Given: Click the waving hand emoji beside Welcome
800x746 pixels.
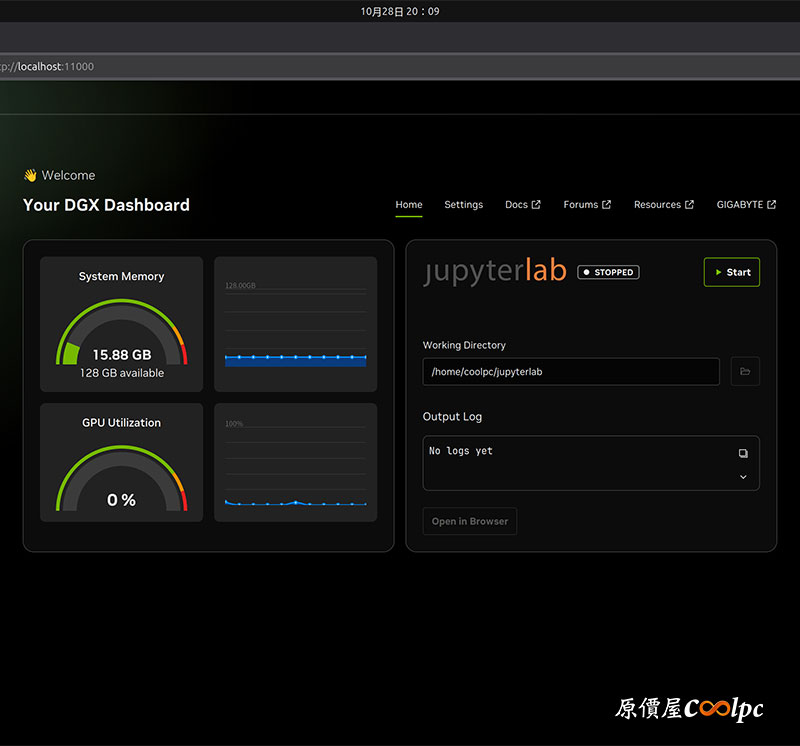Looking at the screenshot, I should (30, 176).
